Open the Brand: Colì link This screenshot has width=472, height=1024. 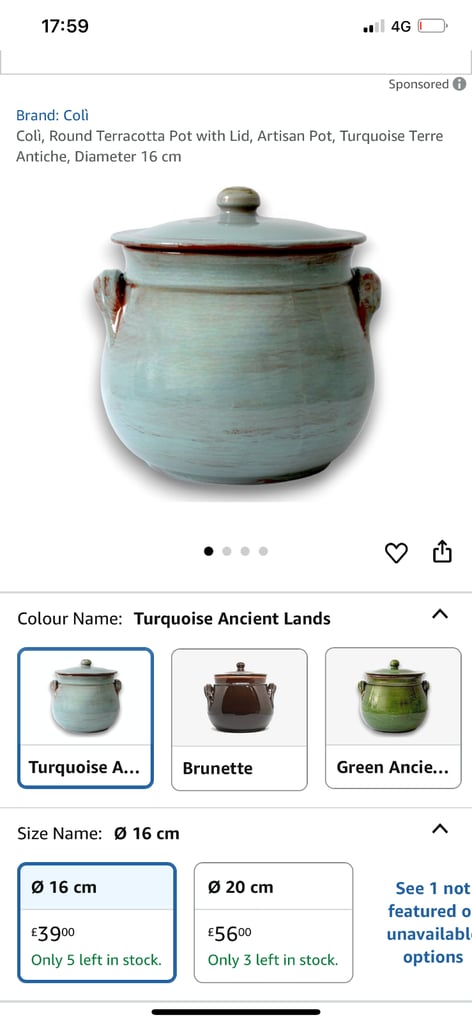[x=52, y=116]
